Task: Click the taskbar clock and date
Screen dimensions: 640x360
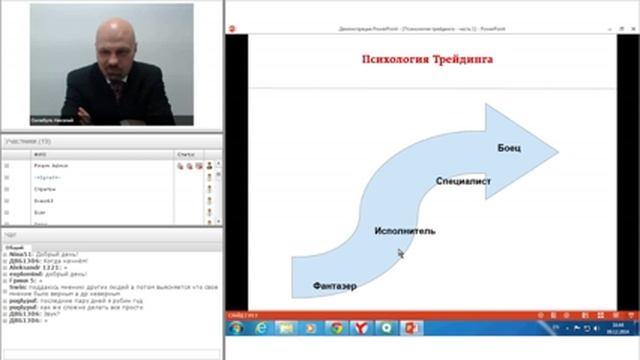Action: 618,329
